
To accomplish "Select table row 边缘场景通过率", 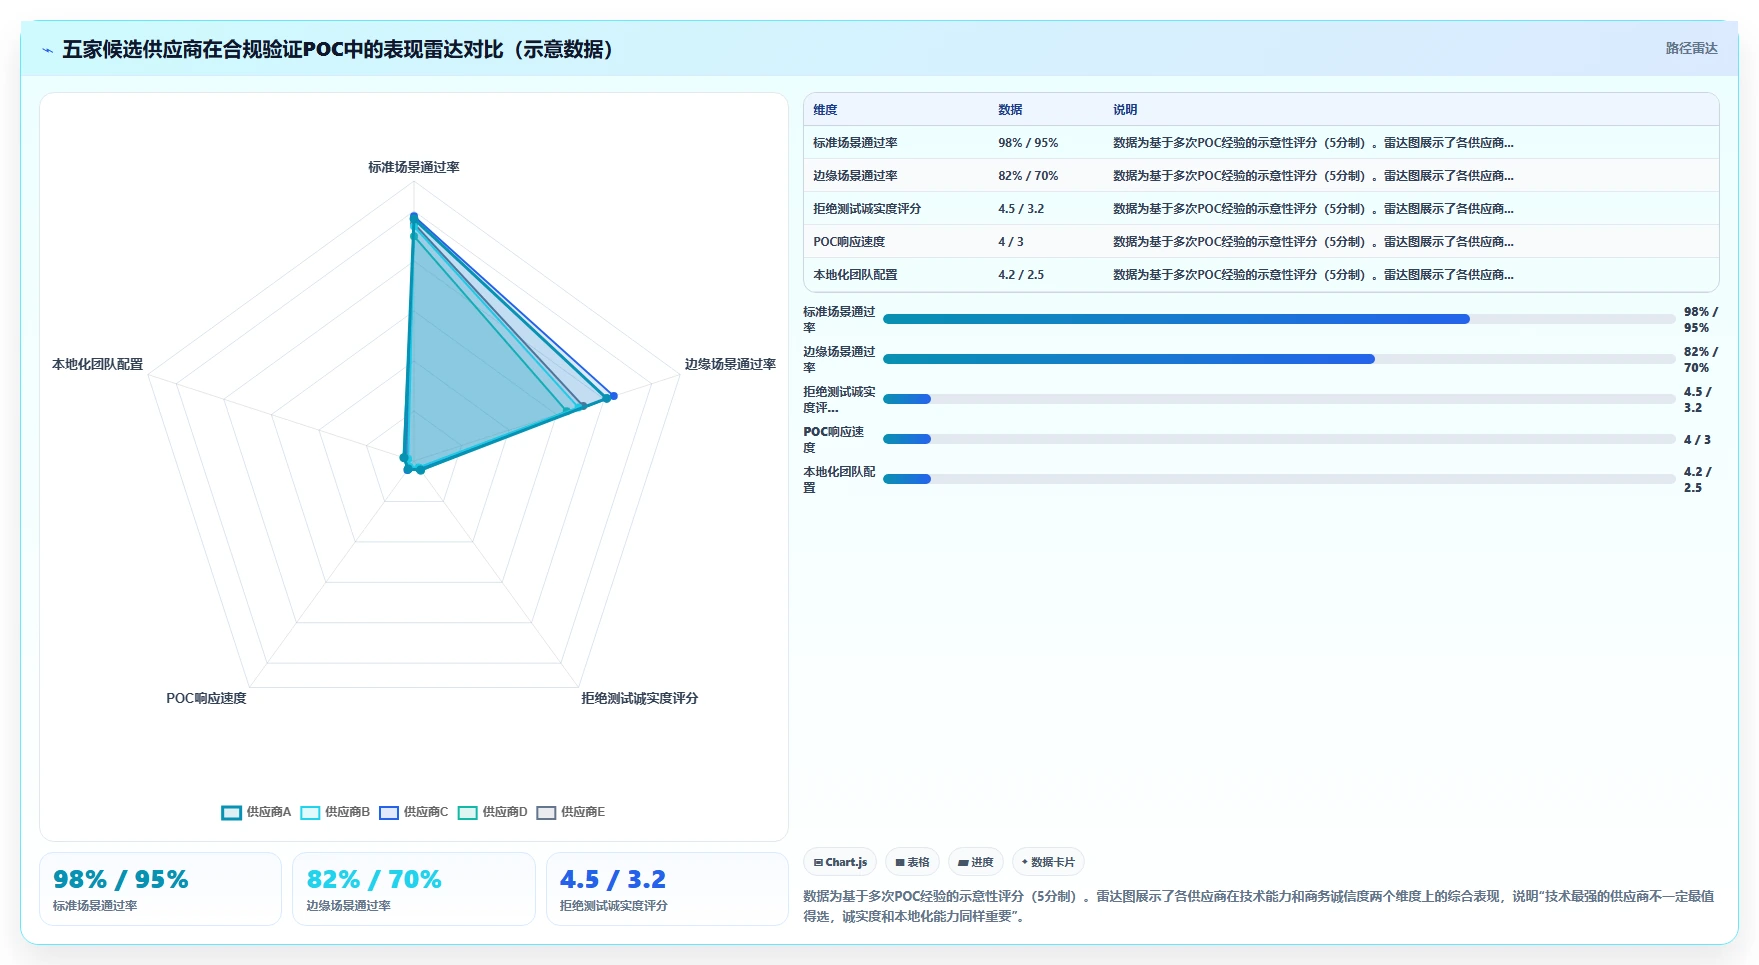I will pyautogui.click(x=1261, y=176).
